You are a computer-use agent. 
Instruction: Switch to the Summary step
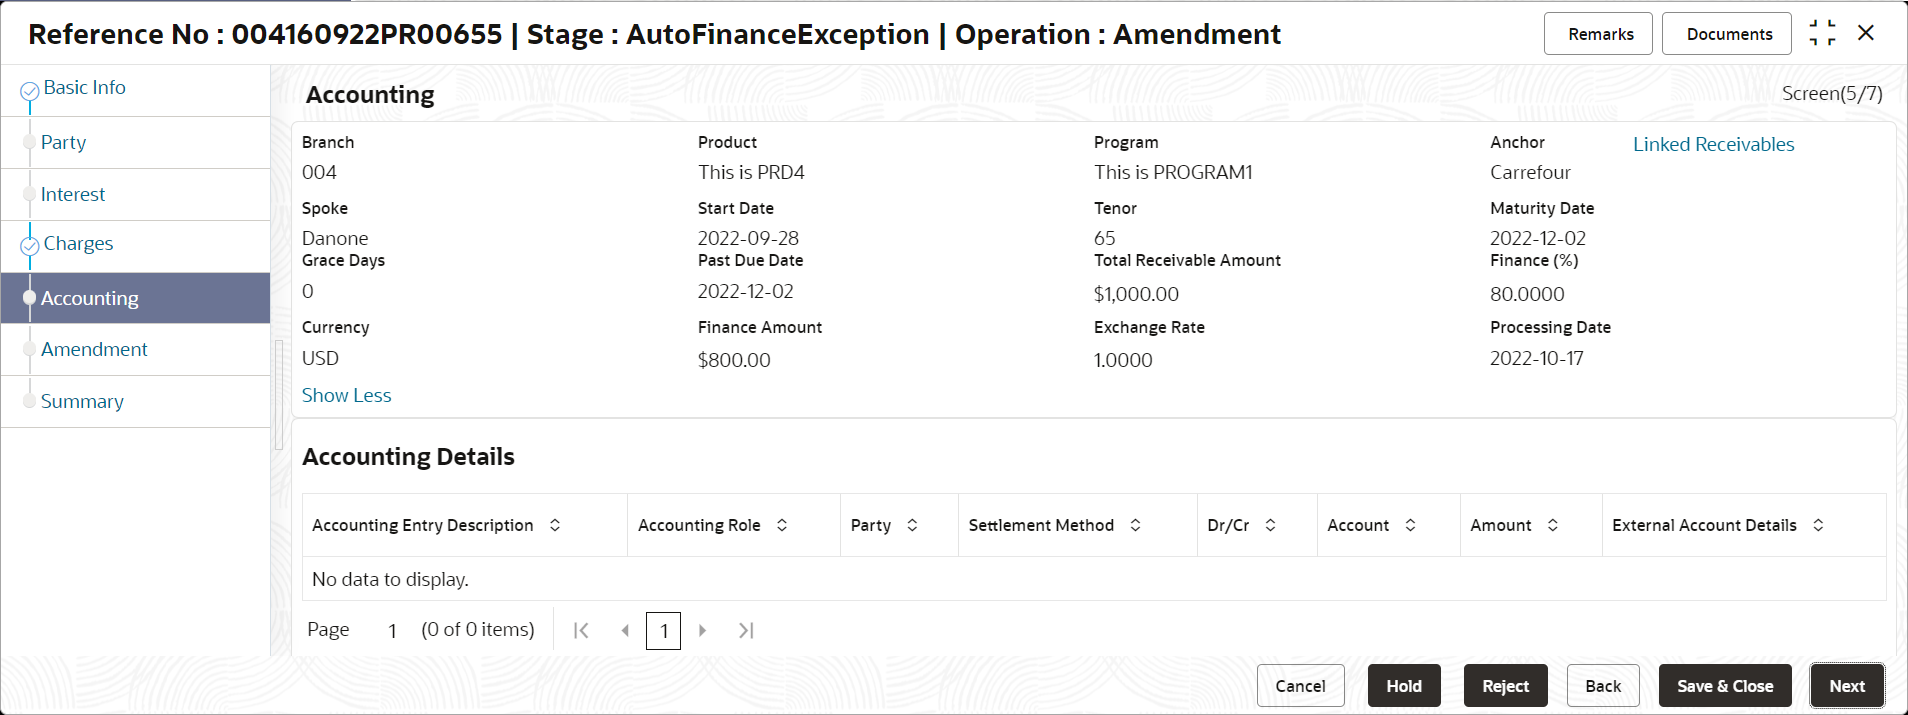(82, 401)
